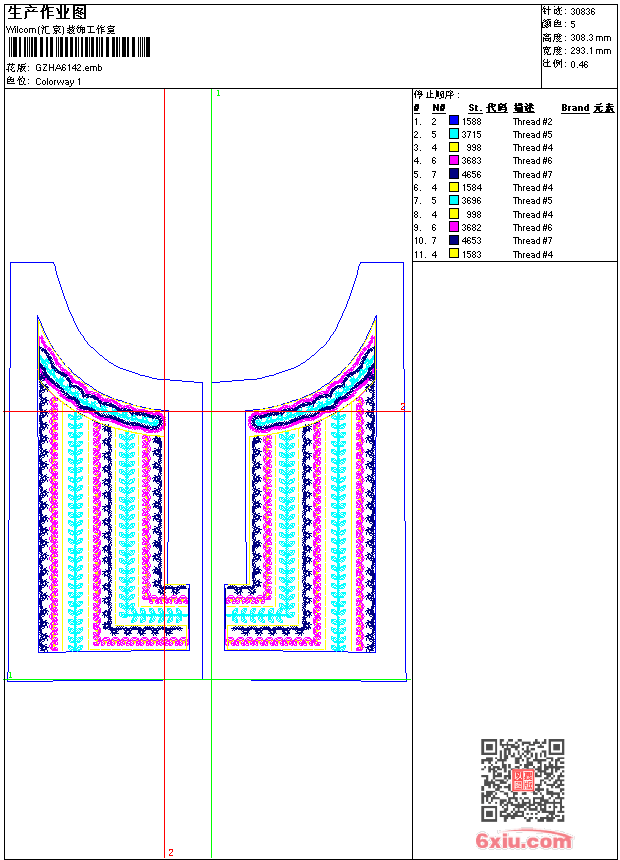
Task: Click the yellow swatch in stop row 3
Action: point(454,148)
